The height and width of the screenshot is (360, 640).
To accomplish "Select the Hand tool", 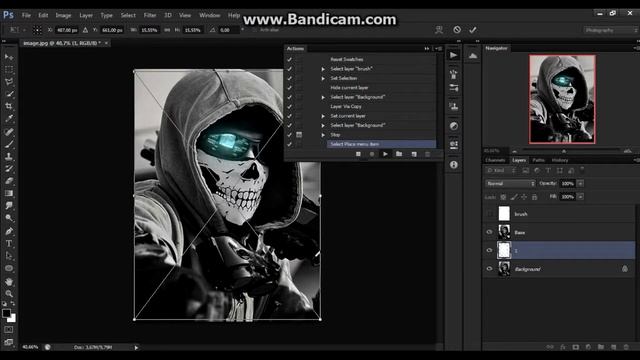I will [9, 282].
